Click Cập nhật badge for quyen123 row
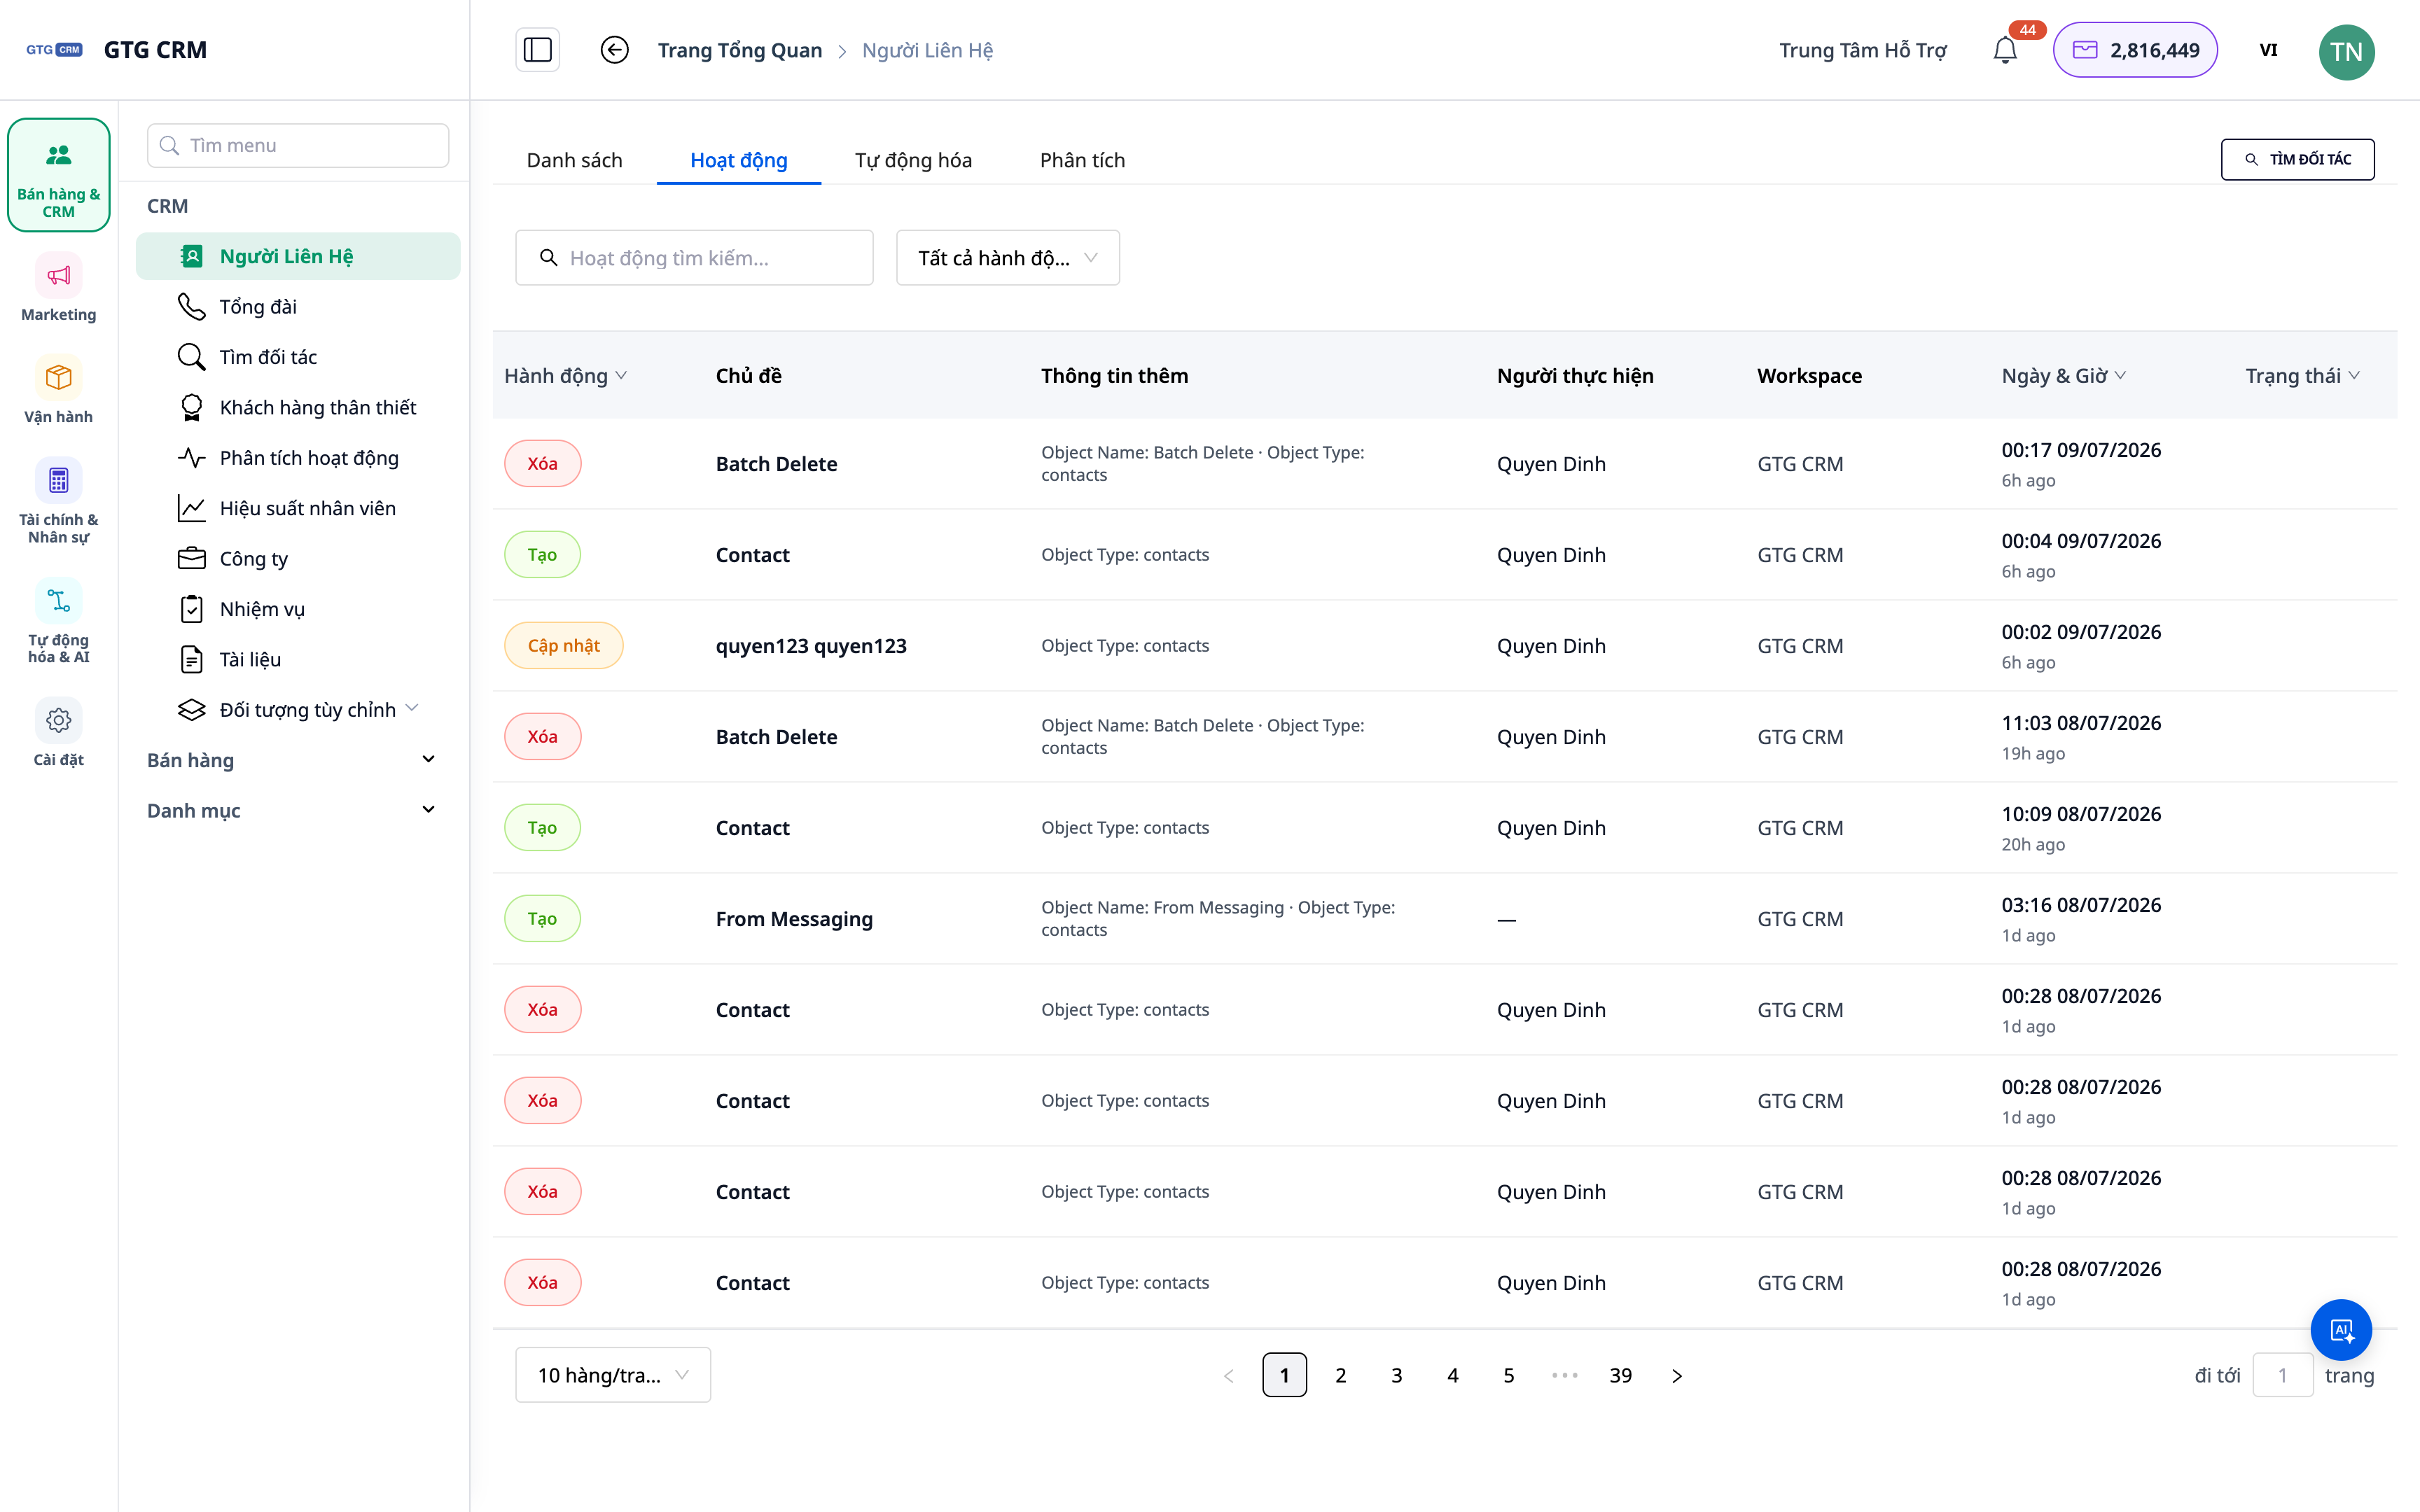 563,645
